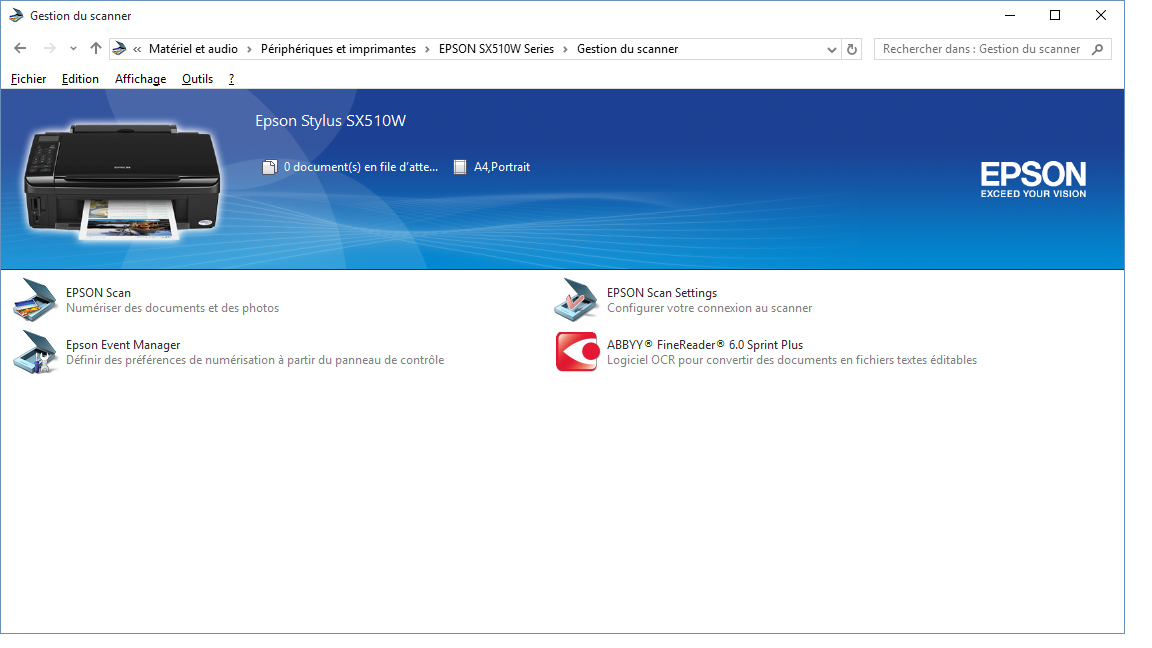
Task: Click 'Configurer votre connexion au scanner' text
Action: (x=709, y=308)
